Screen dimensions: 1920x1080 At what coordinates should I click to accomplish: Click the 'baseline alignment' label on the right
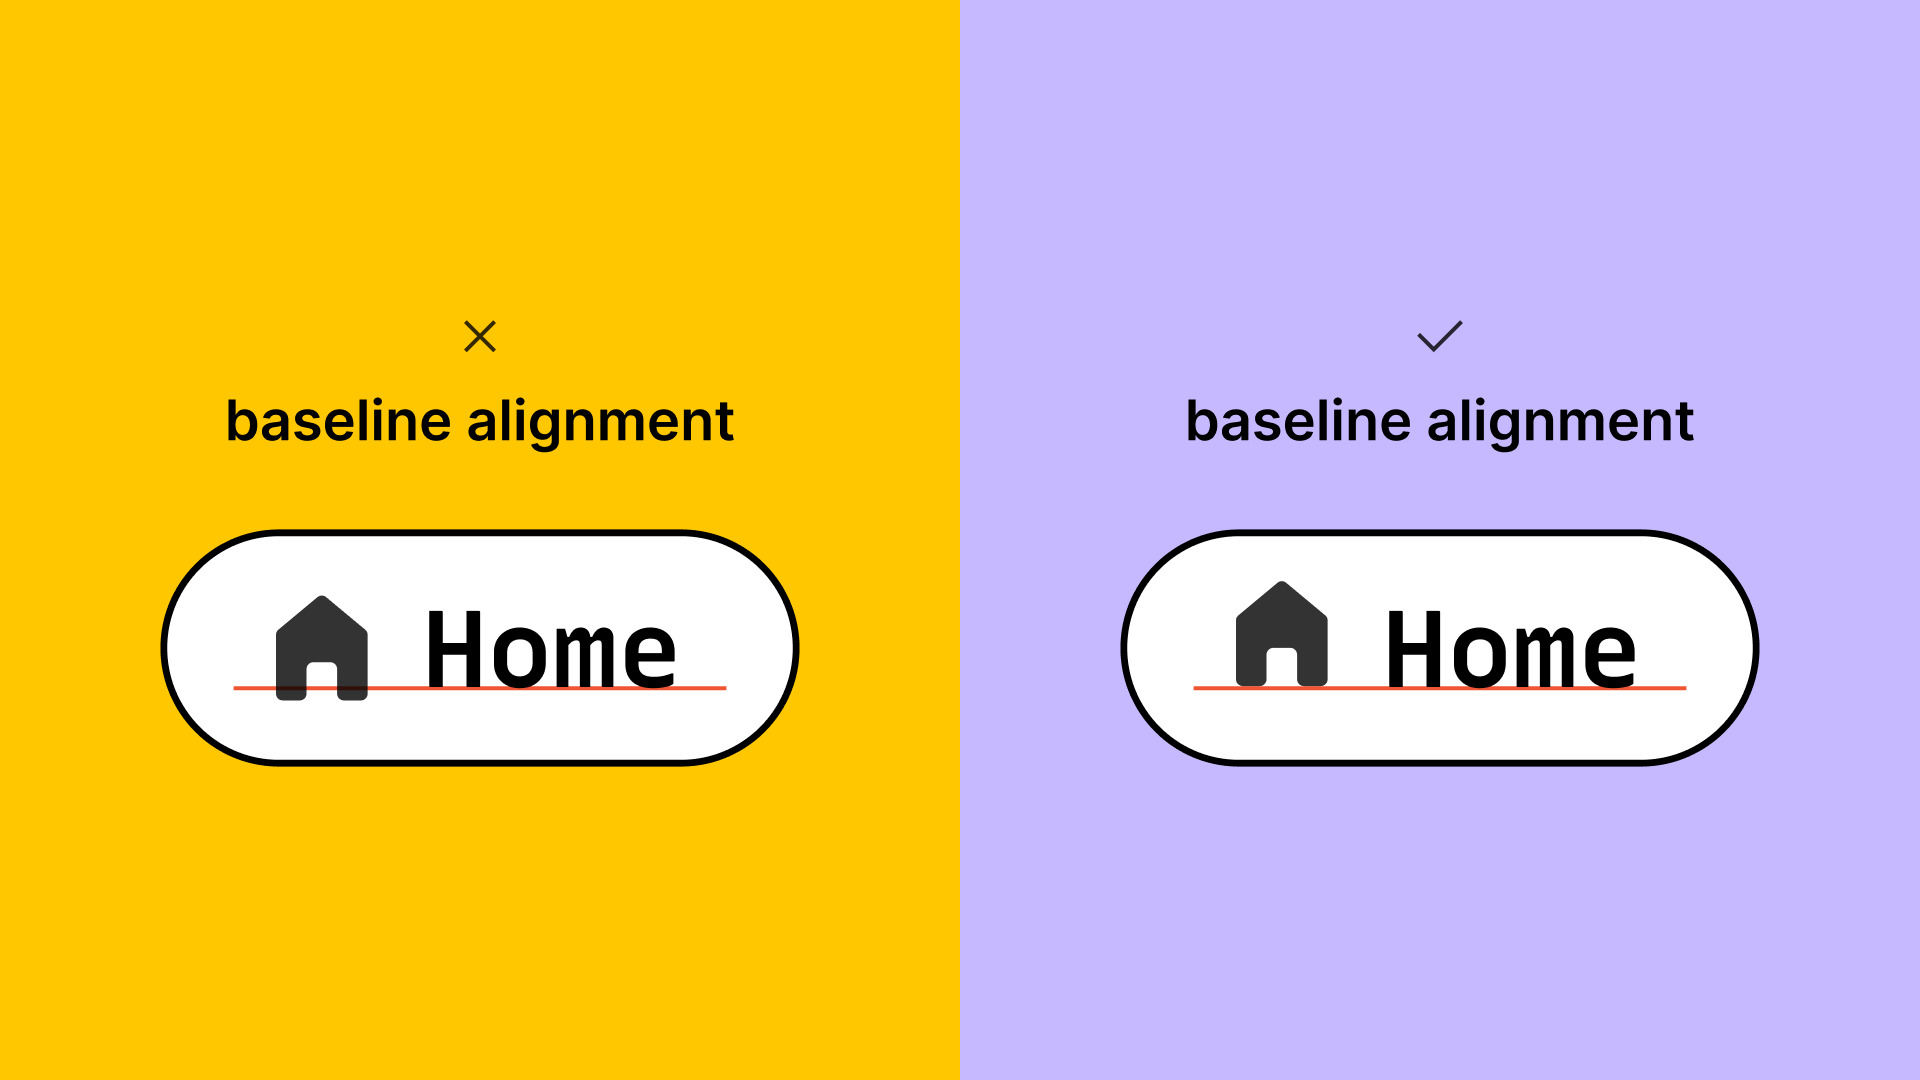1440,419
